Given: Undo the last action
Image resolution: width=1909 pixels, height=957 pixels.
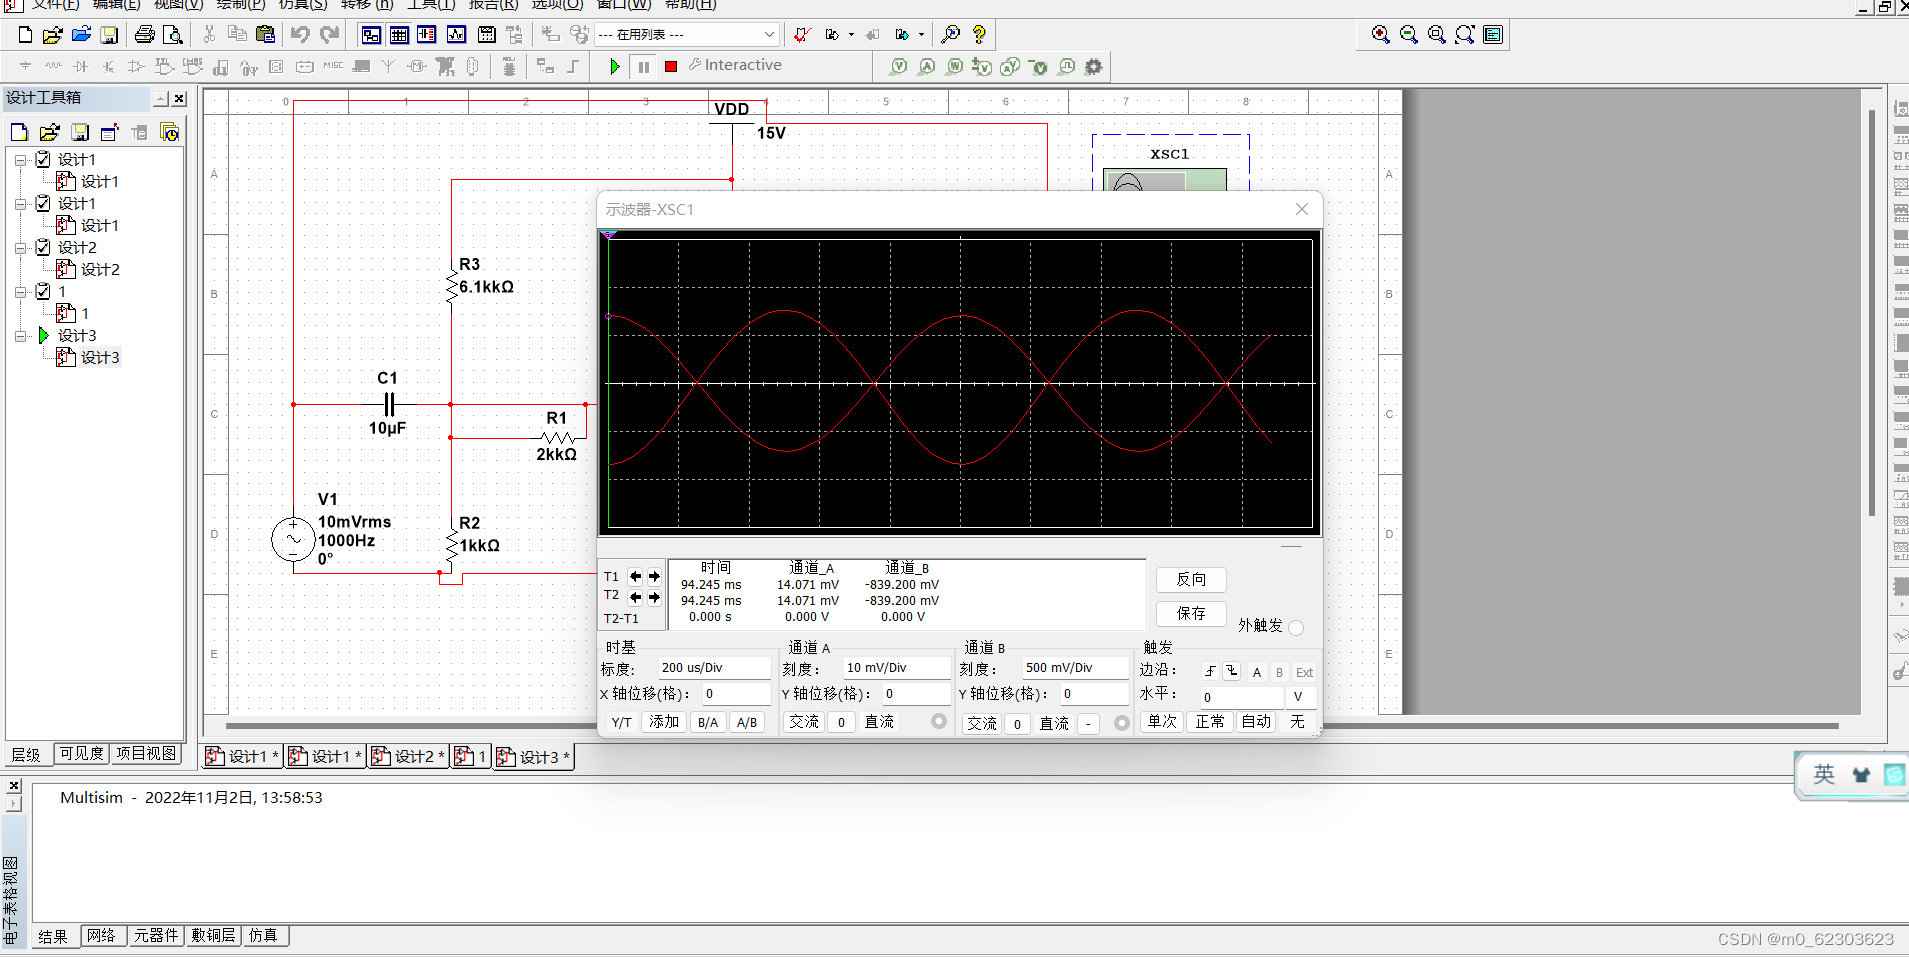Looking at the screenshot, I should [300, 35].
